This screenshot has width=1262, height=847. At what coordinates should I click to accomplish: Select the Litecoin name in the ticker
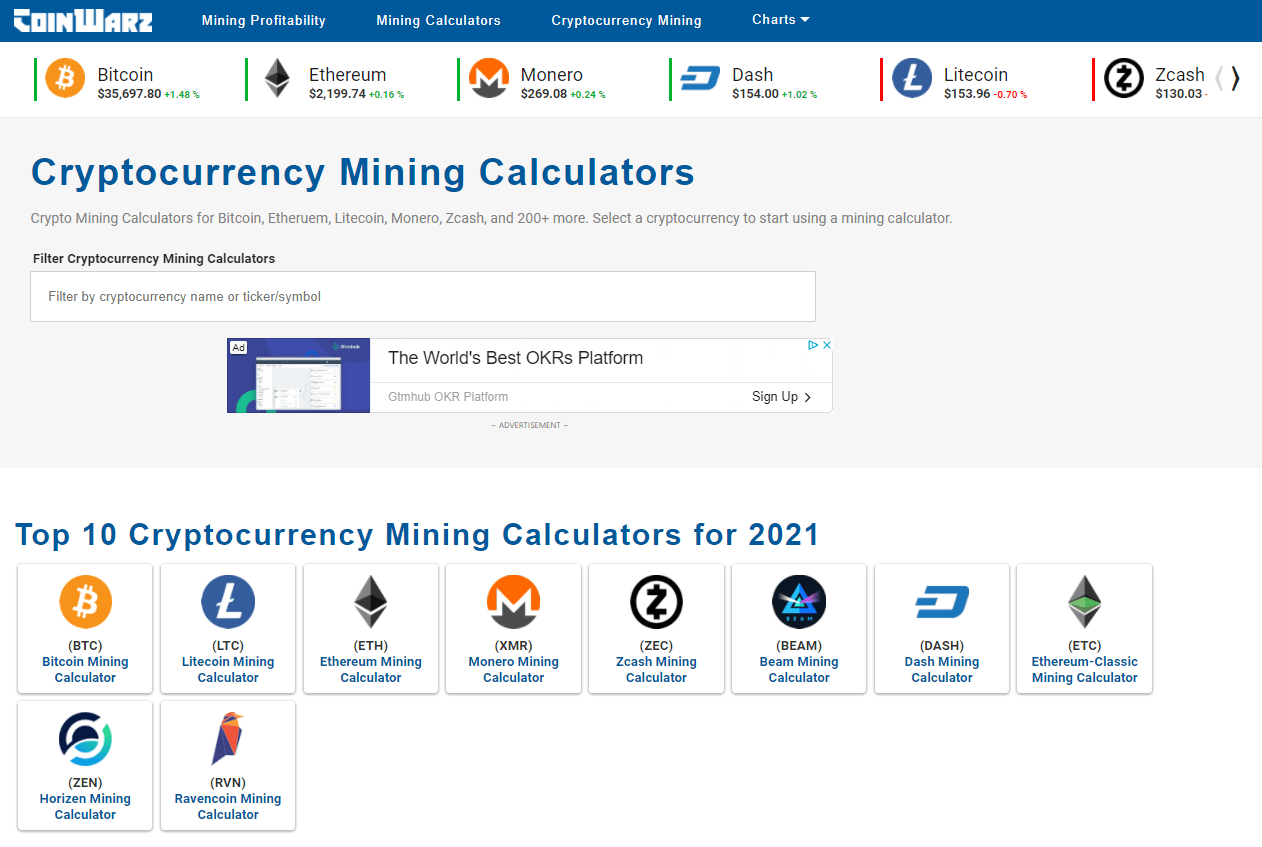(x=976, y=75)
